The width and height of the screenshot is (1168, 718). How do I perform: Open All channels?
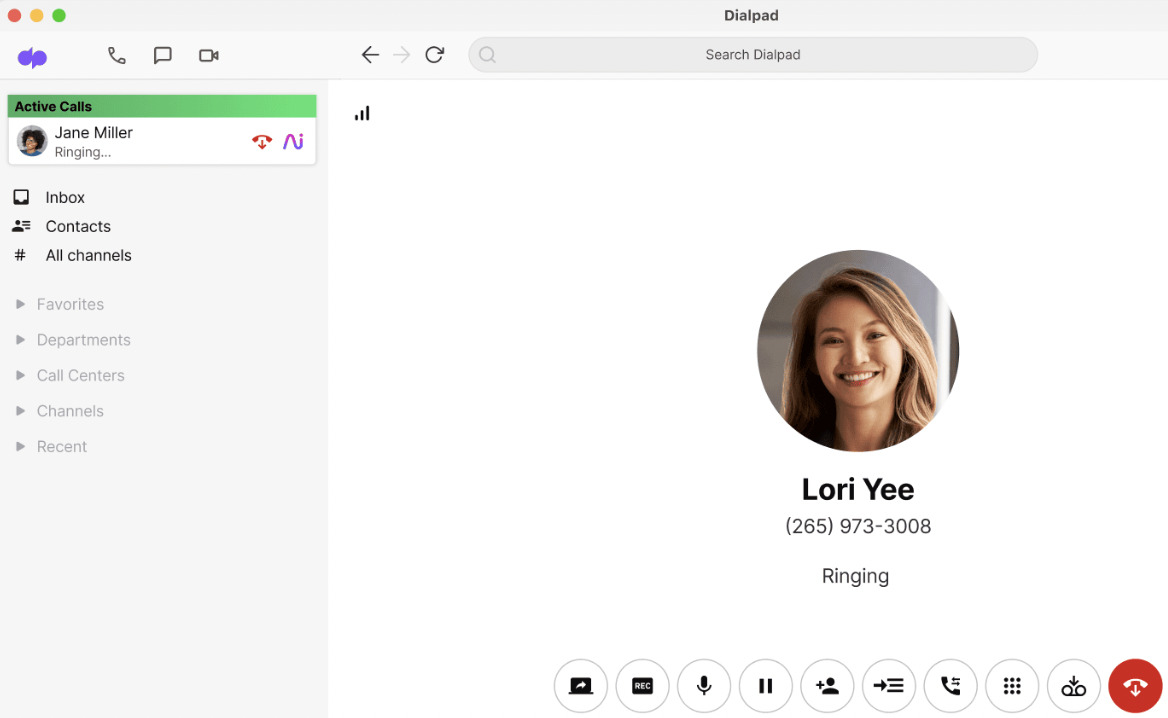tap(88, 255)
